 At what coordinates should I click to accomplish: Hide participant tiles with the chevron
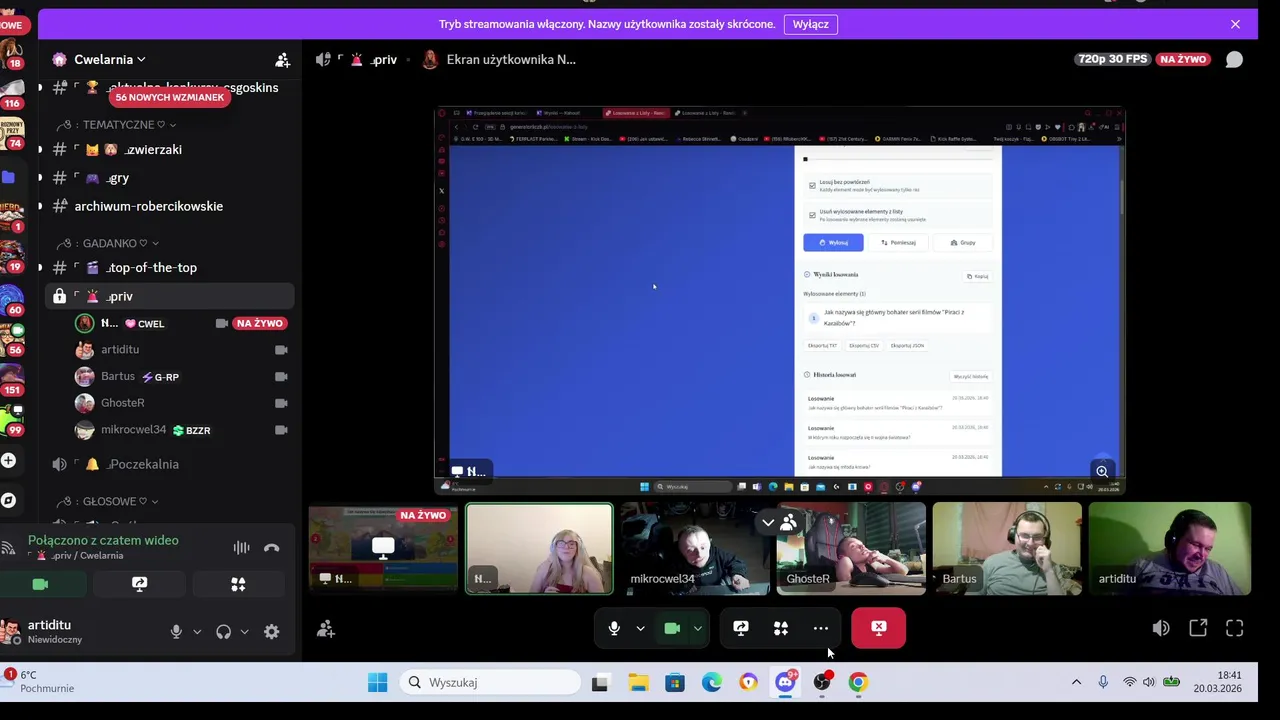click(767, 522)
